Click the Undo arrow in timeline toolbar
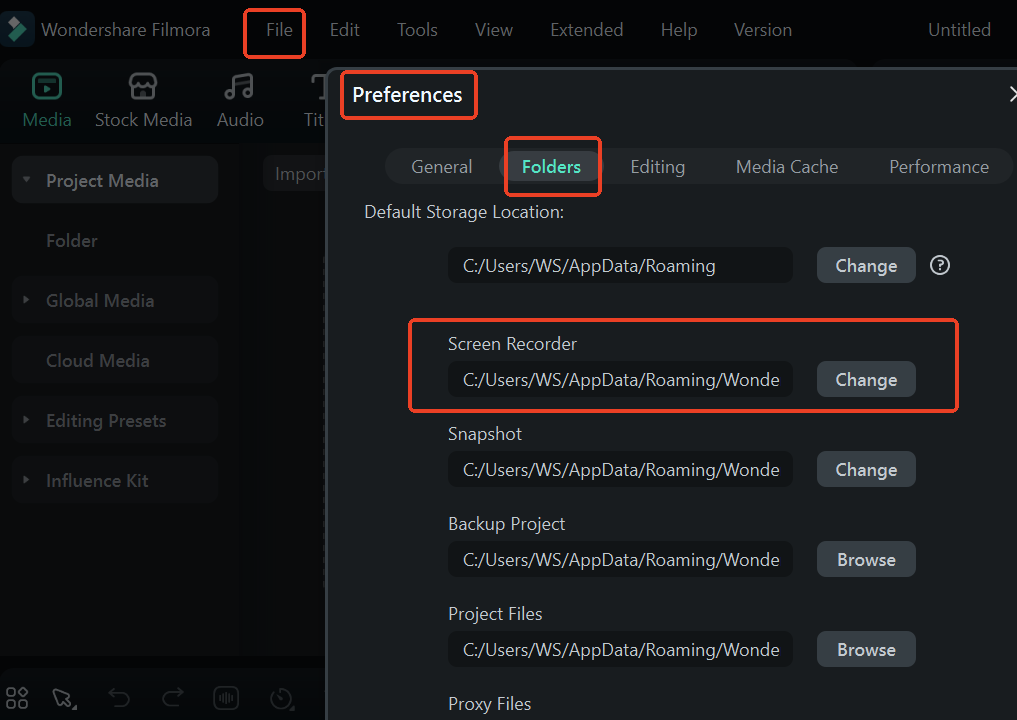This screenshot has height=720, width=1017. 119,697
